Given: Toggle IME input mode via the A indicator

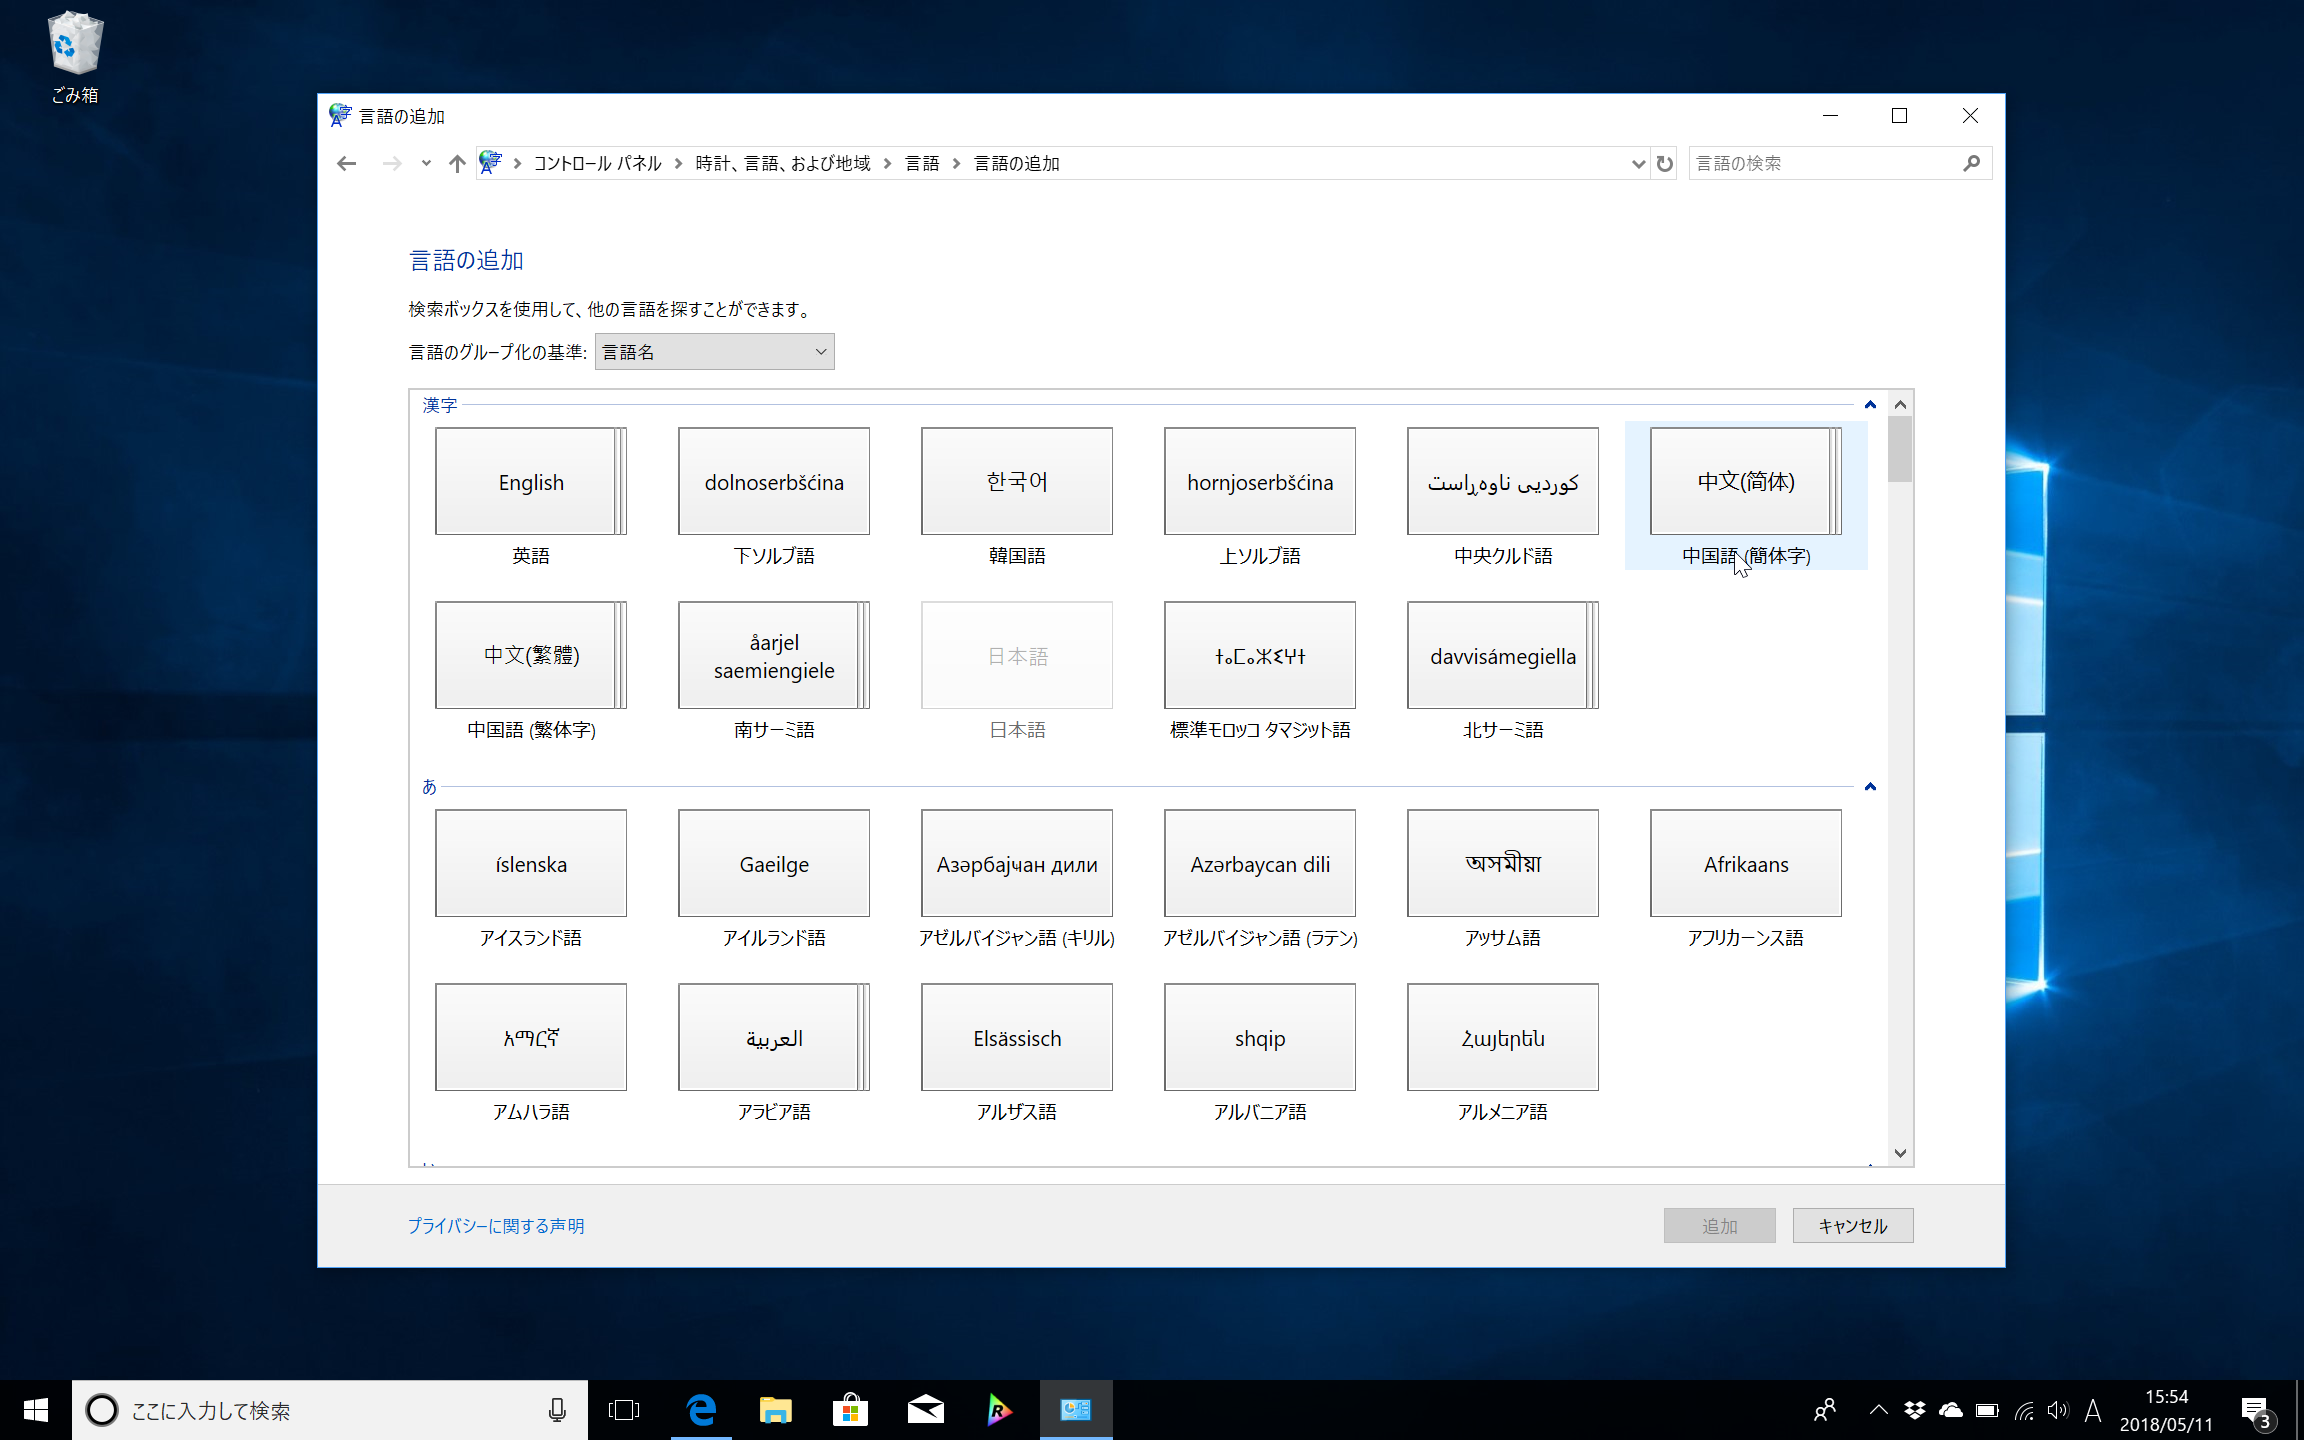Looking at the screenshot, I should [2093, 1410].
